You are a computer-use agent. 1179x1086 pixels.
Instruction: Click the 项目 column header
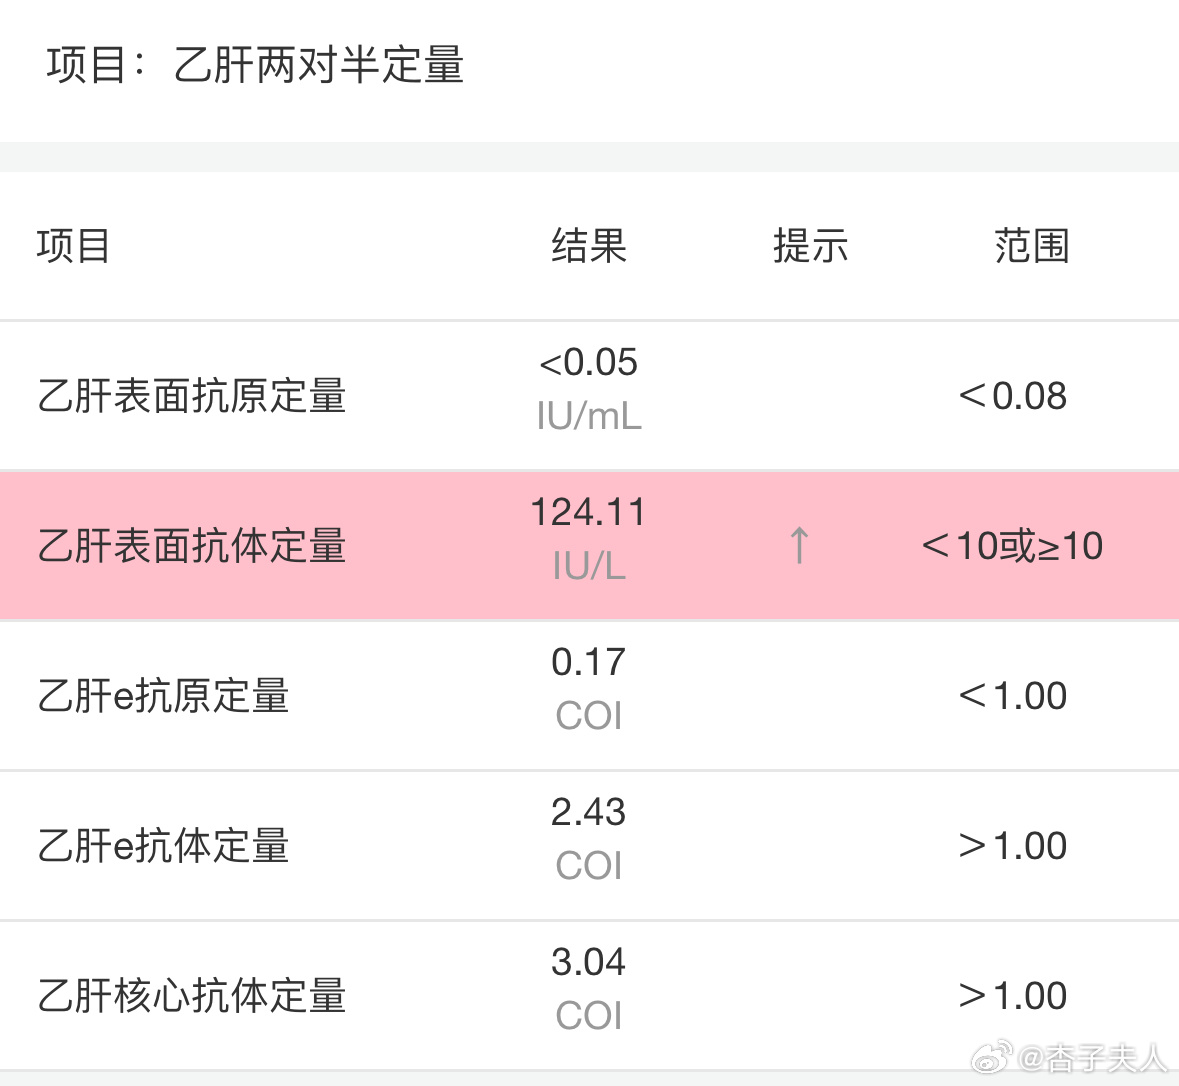(74, 246)
